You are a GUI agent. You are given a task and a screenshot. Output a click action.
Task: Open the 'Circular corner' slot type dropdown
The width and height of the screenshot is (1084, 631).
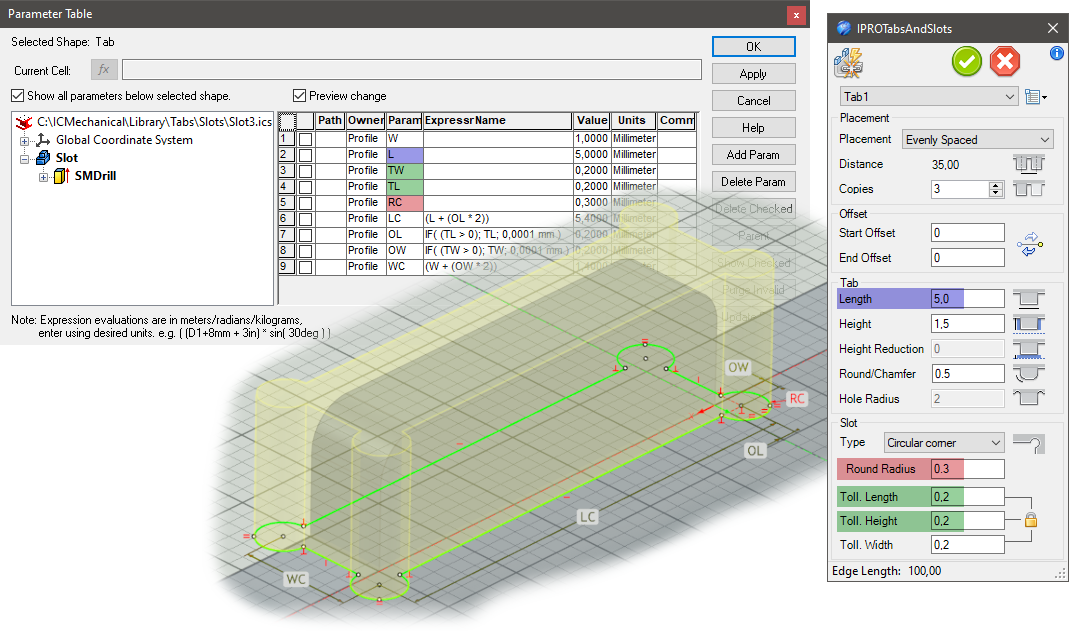(943, 442)
